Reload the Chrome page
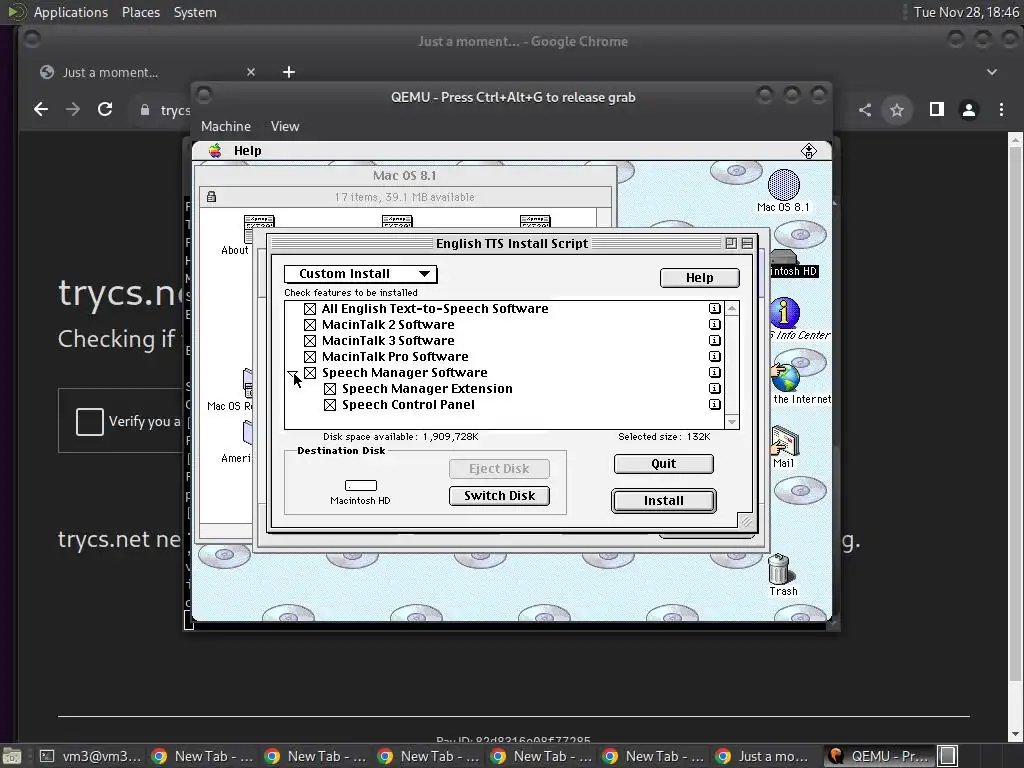This screenshot has width=1024, height=768. 104,110
